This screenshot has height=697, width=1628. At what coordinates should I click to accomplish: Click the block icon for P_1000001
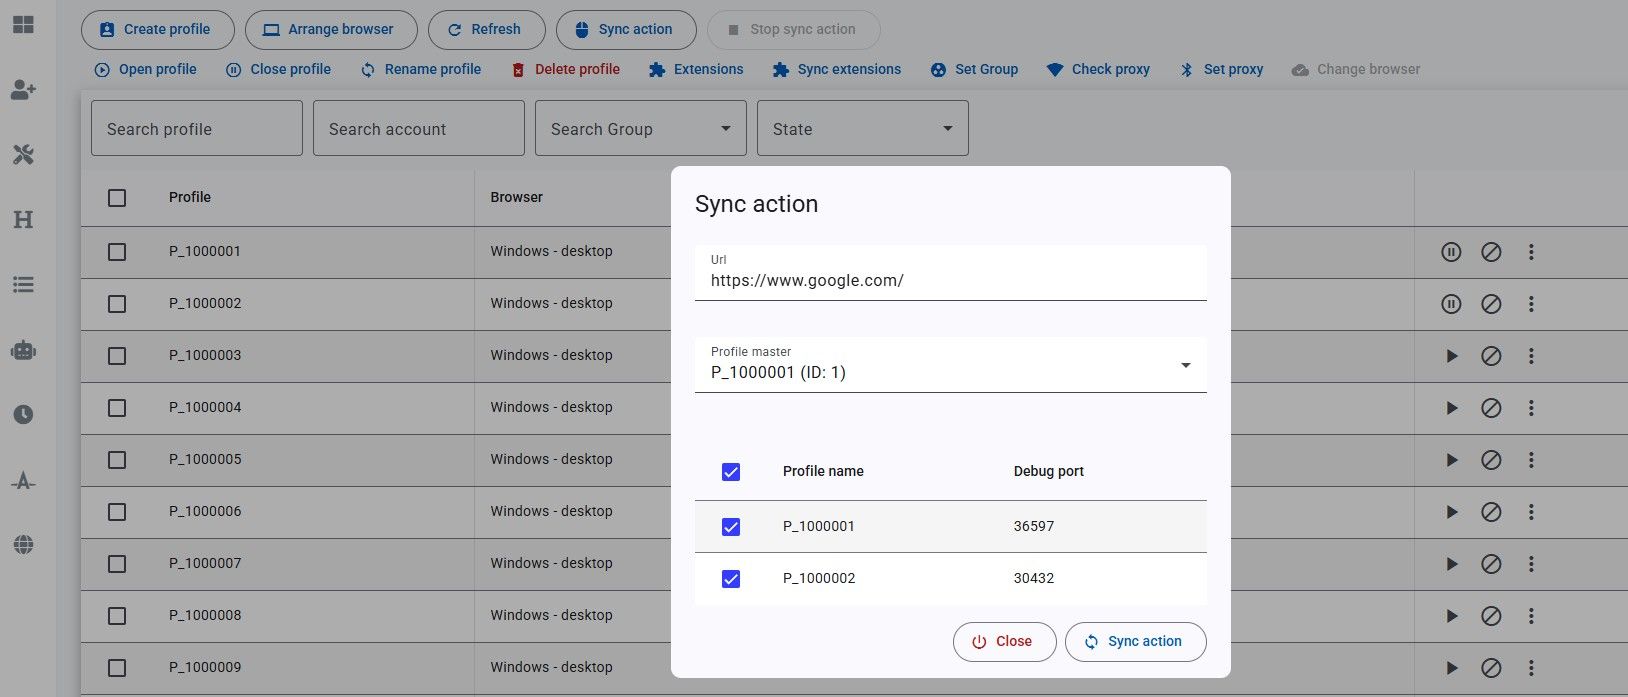[1491, 252]
